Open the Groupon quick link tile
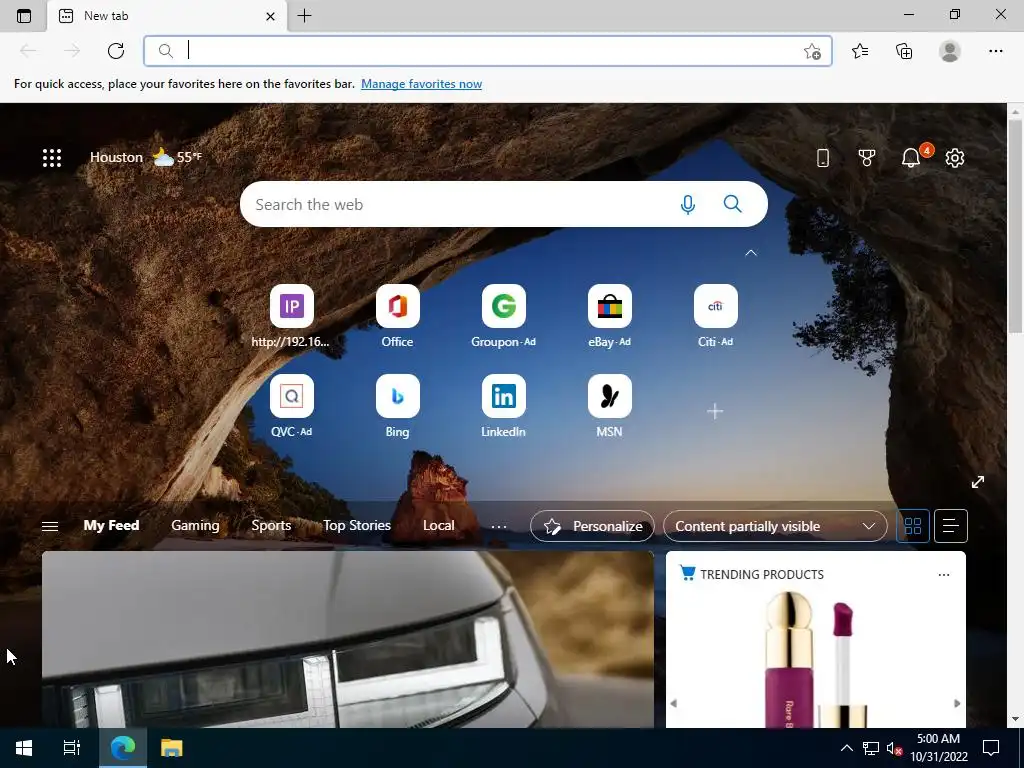The image size is (1024, 768). [x=504, y=317]
